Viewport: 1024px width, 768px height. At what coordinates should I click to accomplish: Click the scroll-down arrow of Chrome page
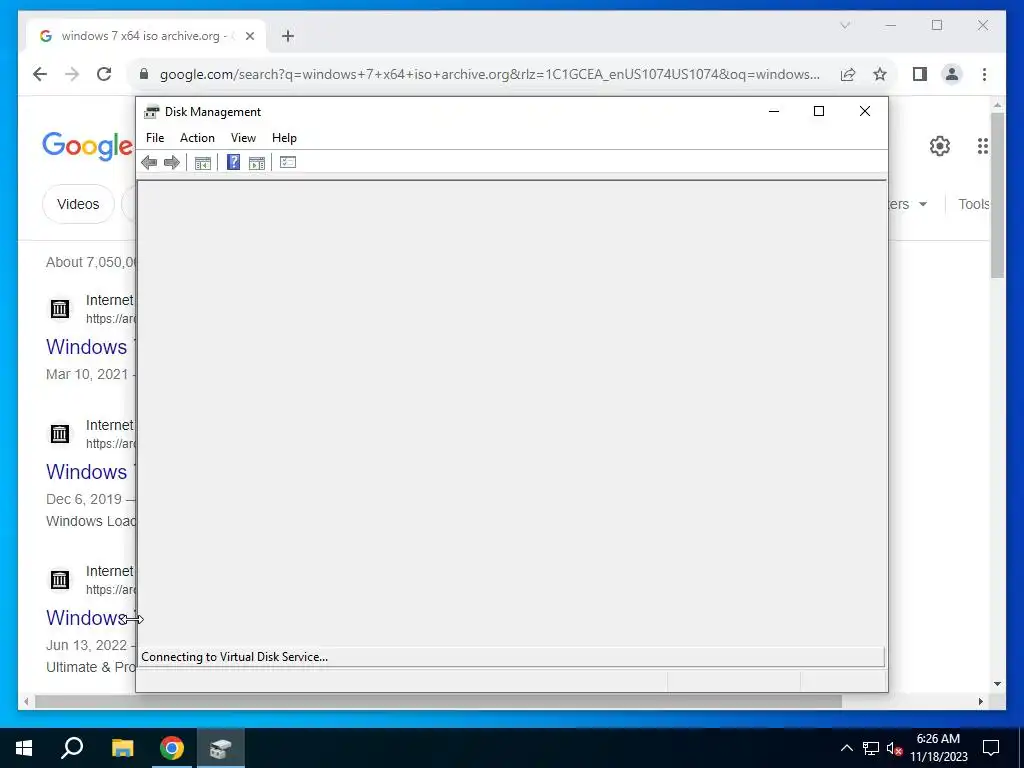997,684
